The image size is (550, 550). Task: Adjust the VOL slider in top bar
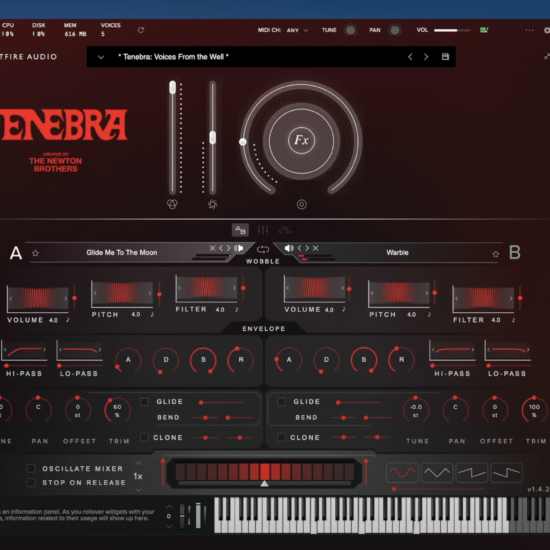tap(452, 31)
